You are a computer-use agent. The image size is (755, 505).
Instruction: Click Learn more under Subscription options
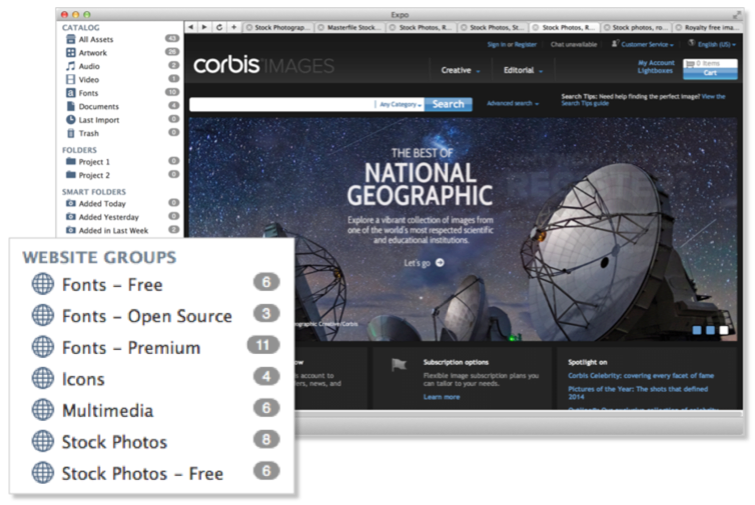pos(442,397)
